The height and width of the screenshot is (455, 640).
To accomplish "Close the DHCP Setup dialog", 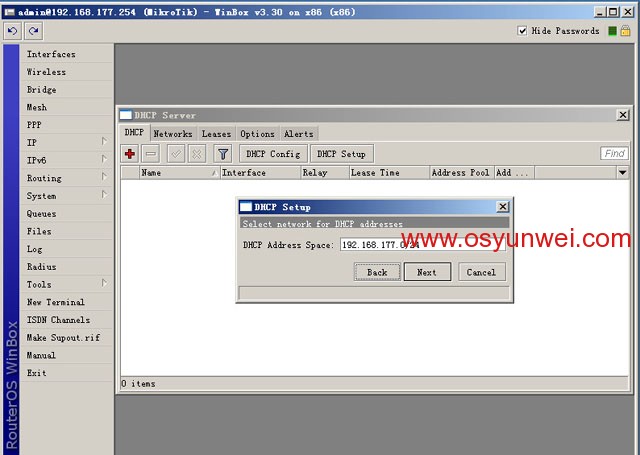I will [503, 207].
